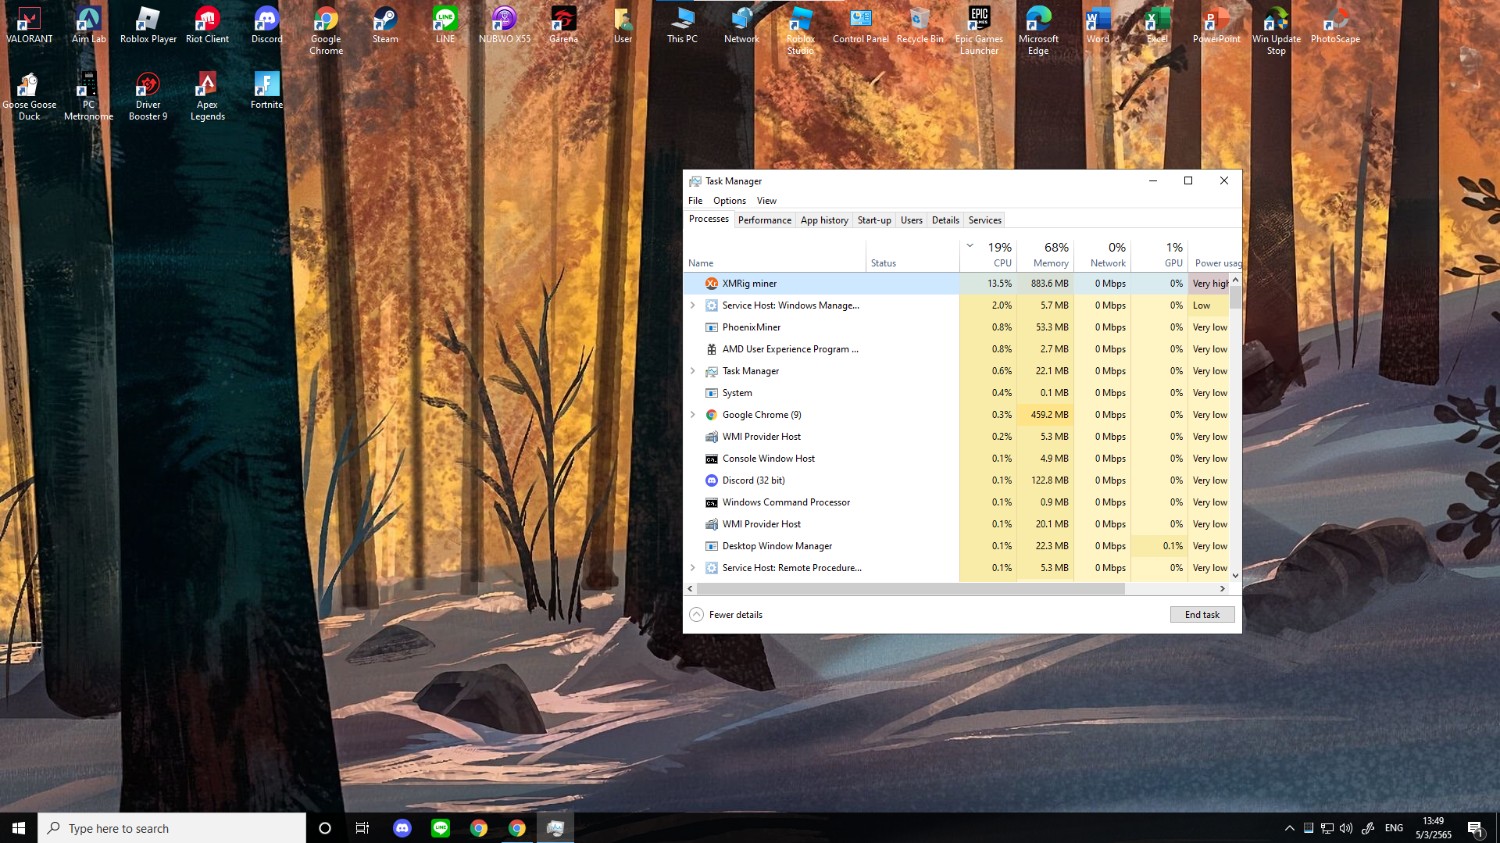Switch to the Performance tab
This screenshot has width=1500, height=843.
765,220
